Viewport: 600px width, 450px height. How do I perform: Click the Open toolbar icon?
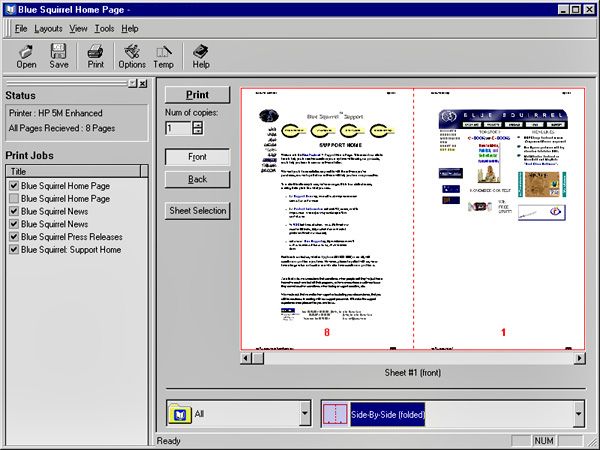point(26,51)
